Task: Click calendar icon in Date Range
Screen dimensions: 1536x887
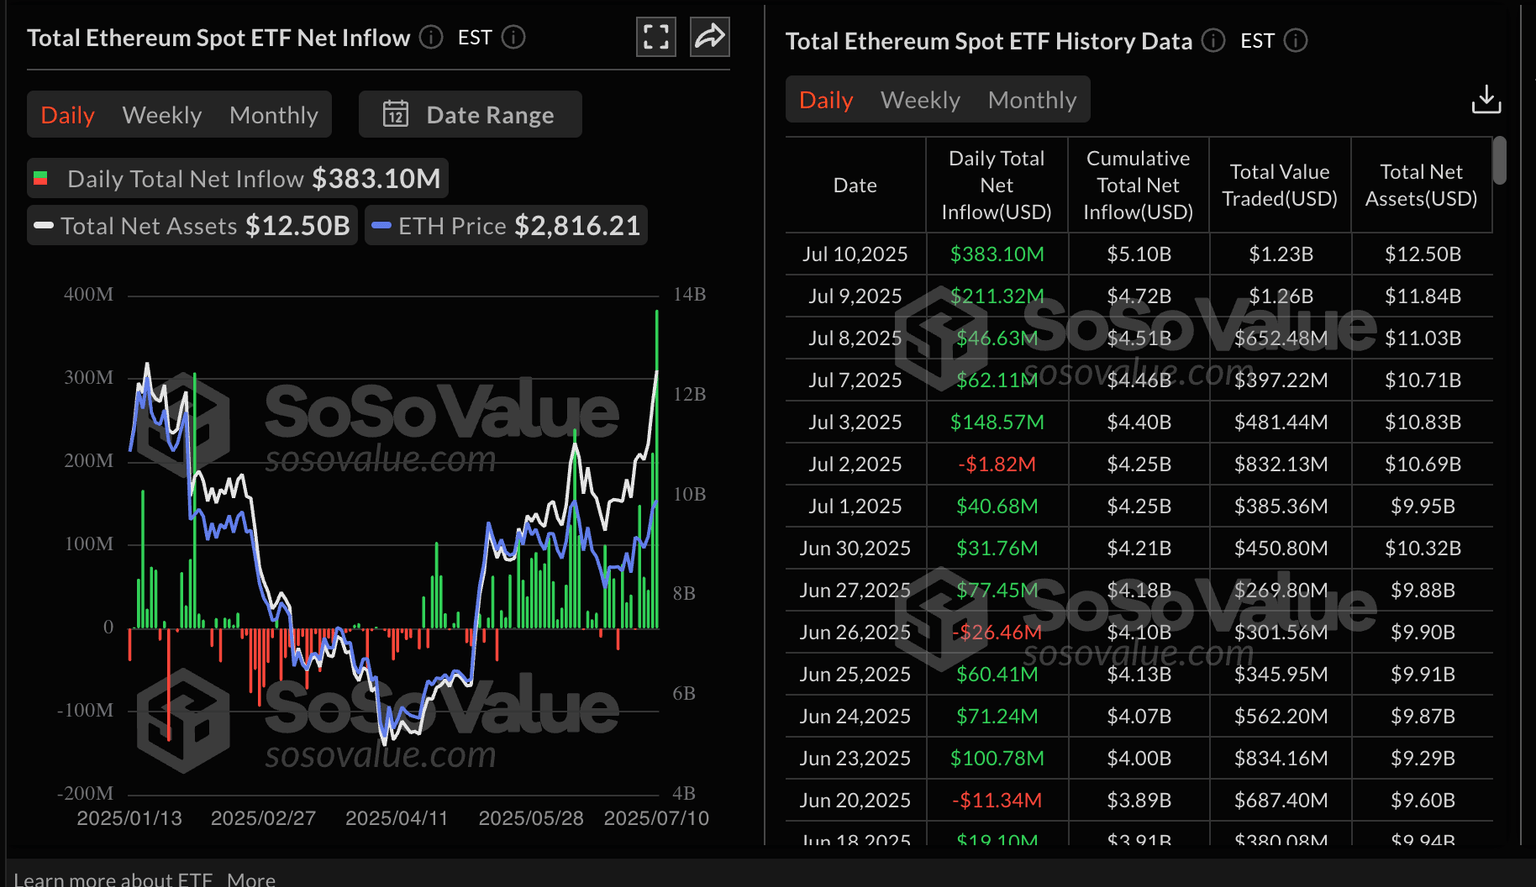Action: point(396,114)
